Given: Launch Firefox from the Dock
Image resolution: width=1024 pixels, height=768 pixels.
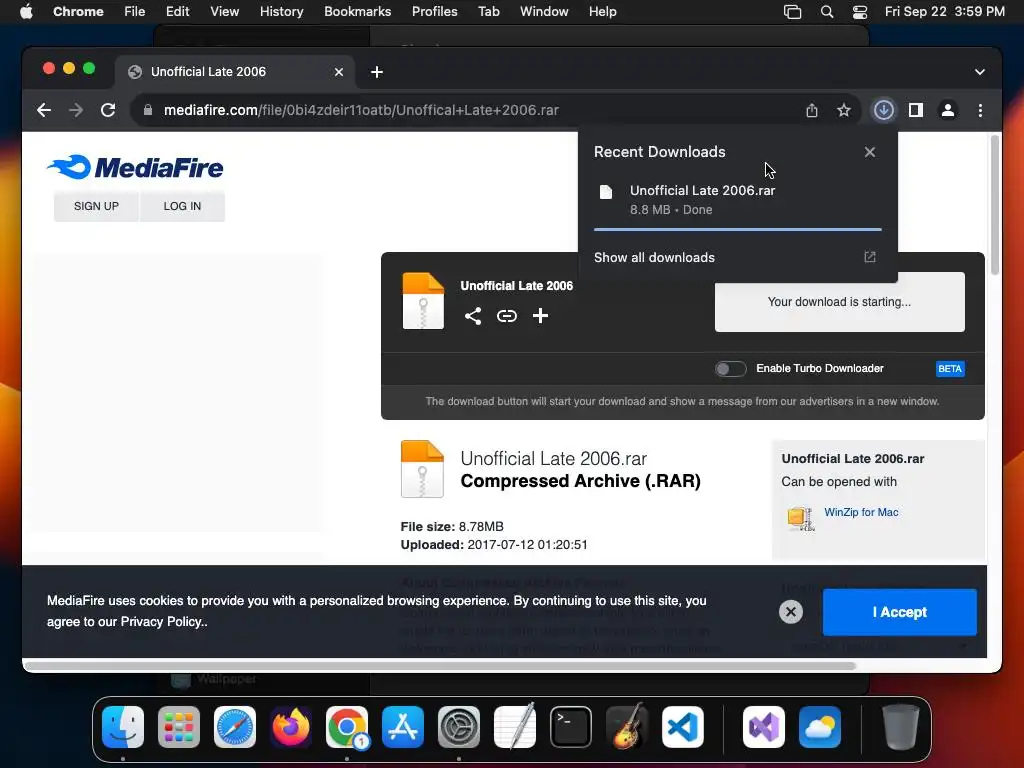Looking at the screenshot, I should [291, 727].
